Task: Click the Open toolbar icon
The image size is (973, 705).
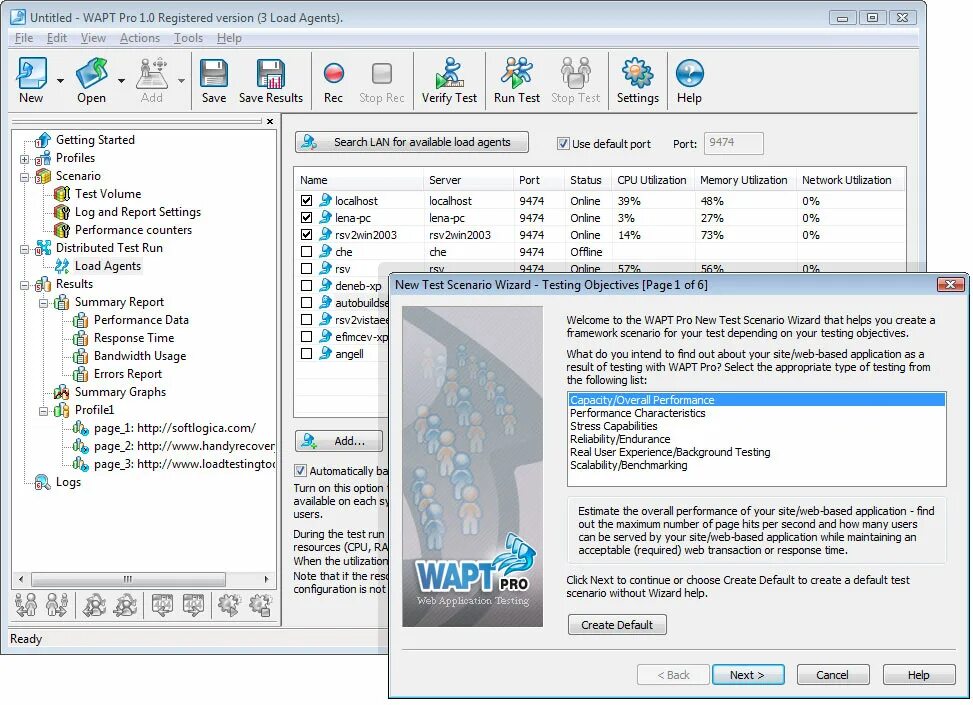Action: [x=91, y=81]
